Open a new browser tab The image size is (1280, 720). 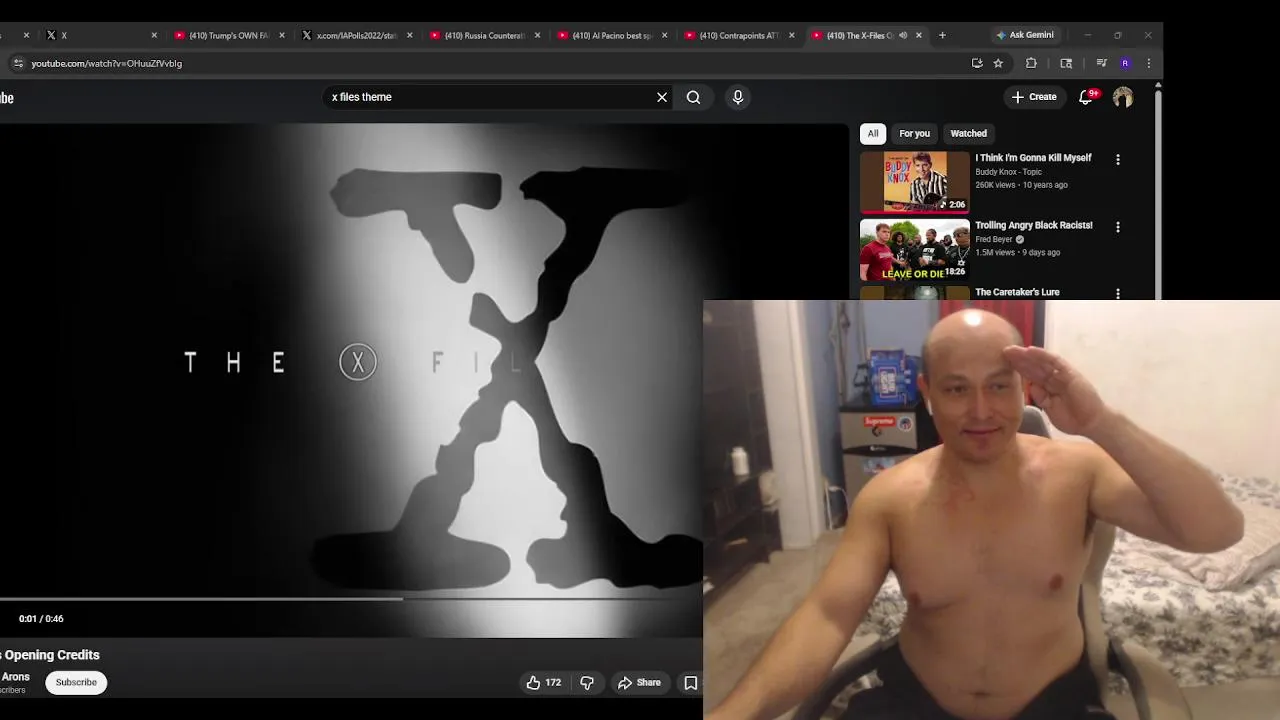[942, 35]
